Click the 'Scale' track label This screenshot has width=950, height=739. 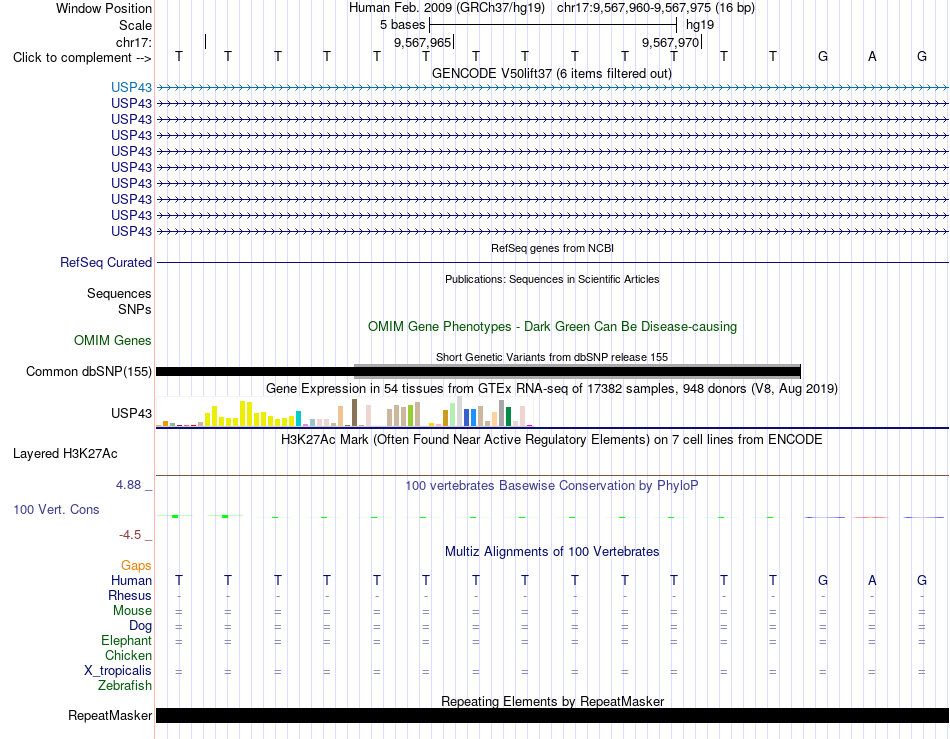click(135, 25)
